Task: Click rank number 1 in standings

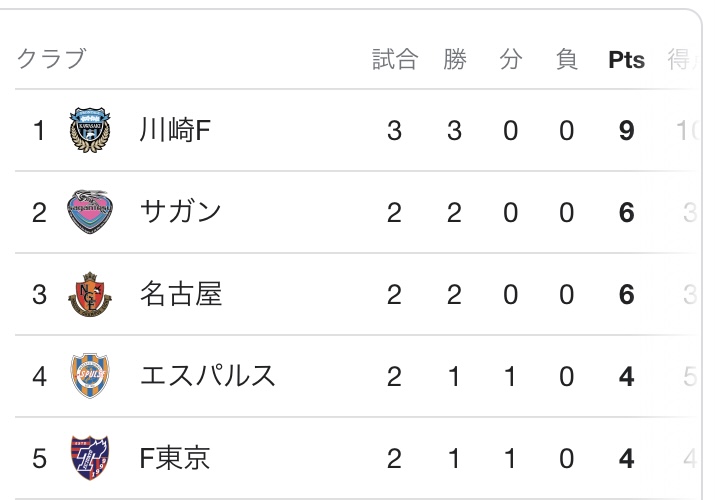Action: coord(39,131)
